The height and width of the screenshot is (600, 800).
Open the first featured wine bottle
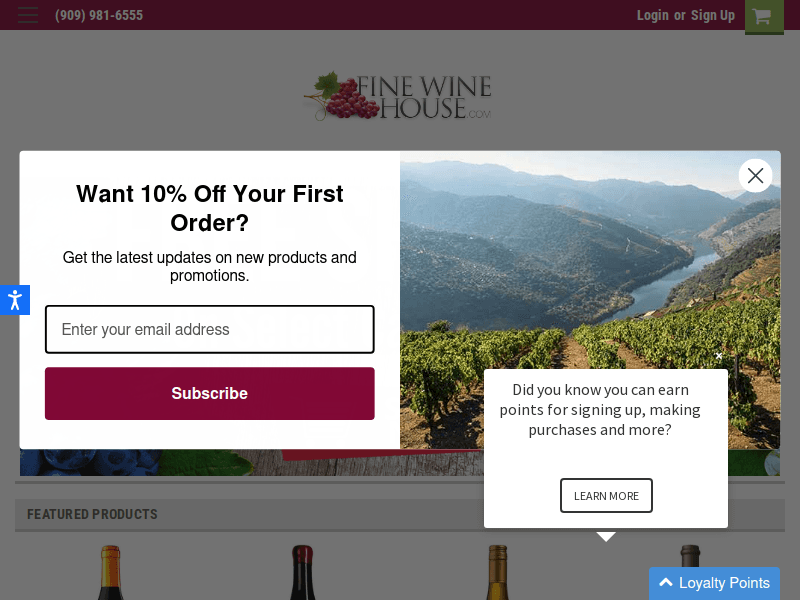(x=111, y=573)
